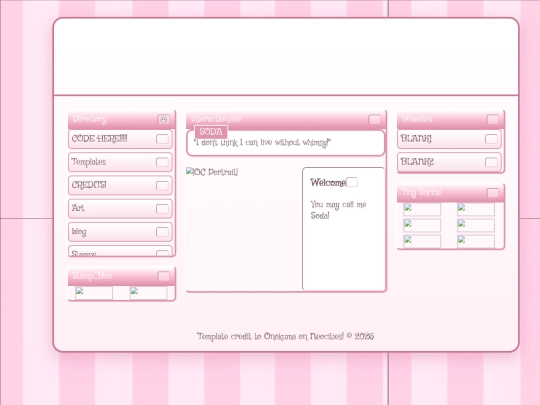
Task: Click the icon in the Stamp_Box header
Action: 163,276
